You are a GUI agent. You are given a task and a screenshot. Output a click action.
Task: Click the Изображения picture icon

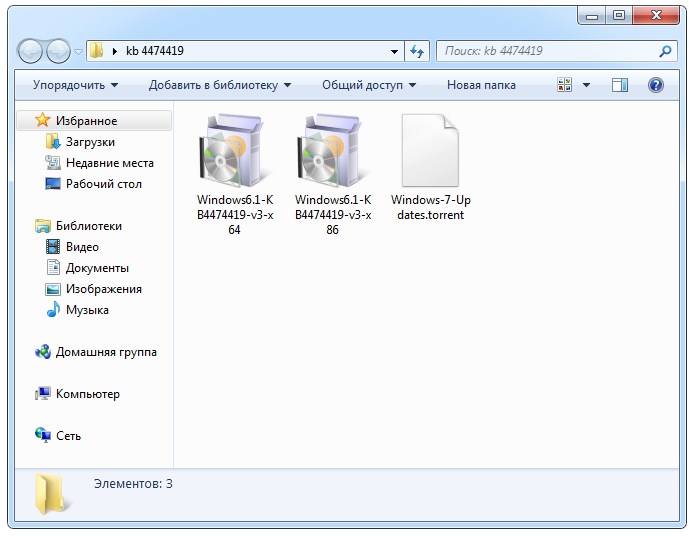[53, 289]
